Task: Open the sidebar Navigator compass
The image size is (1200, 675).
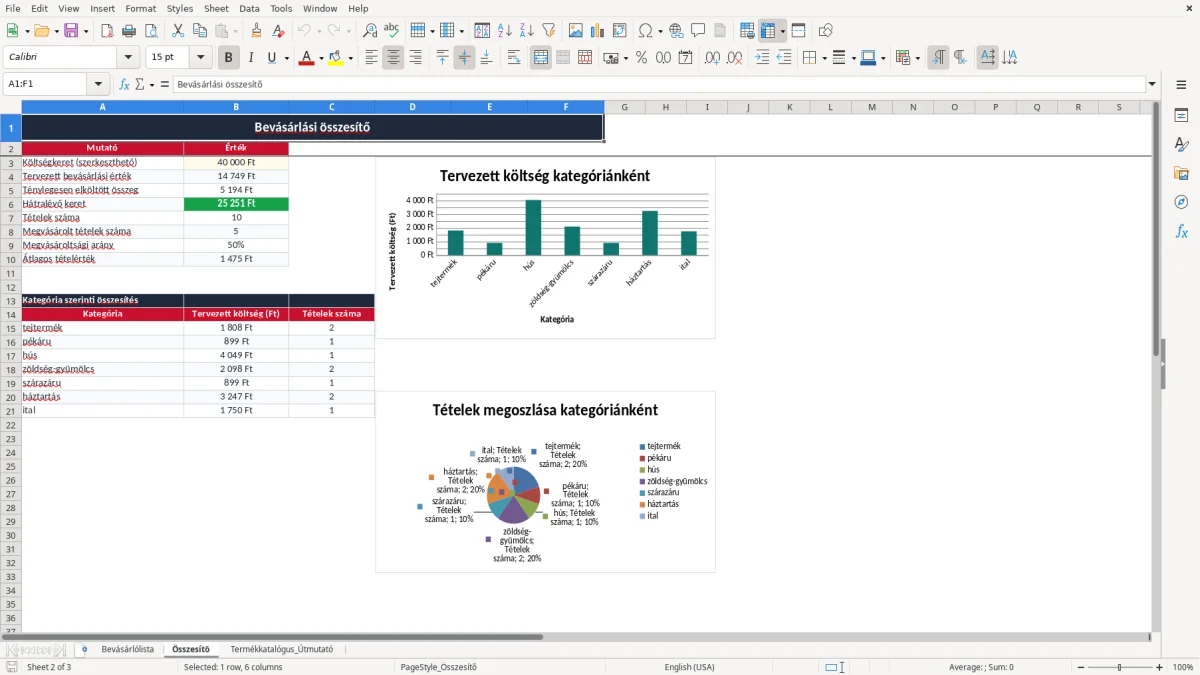Action: click(1181, 202)
